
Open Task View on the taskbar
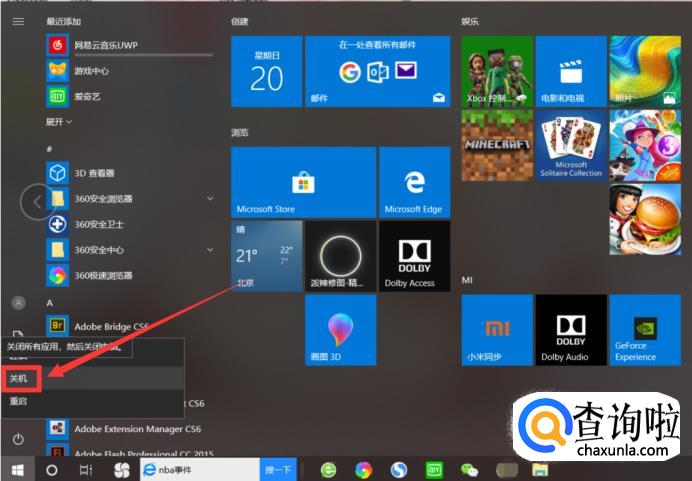point(86,470)
